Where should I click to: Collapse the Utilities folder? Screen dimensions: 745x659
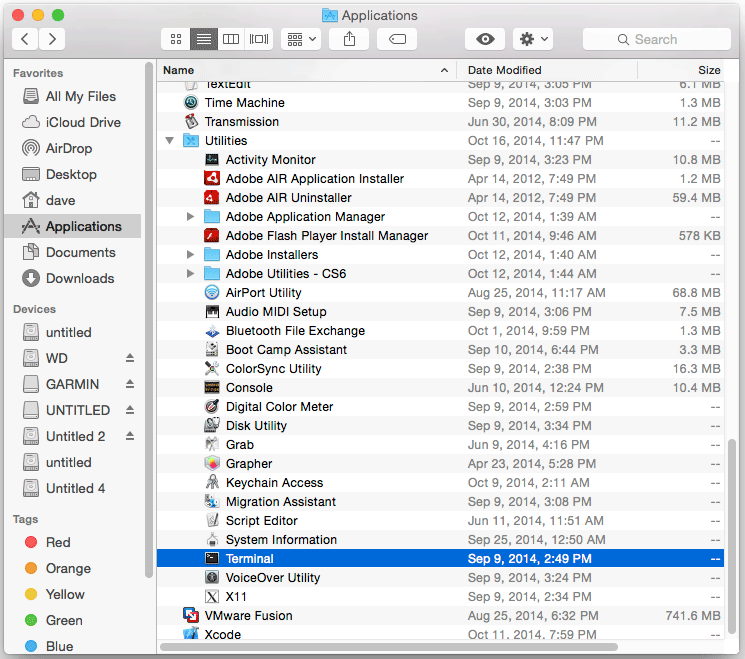pos(170,141)
